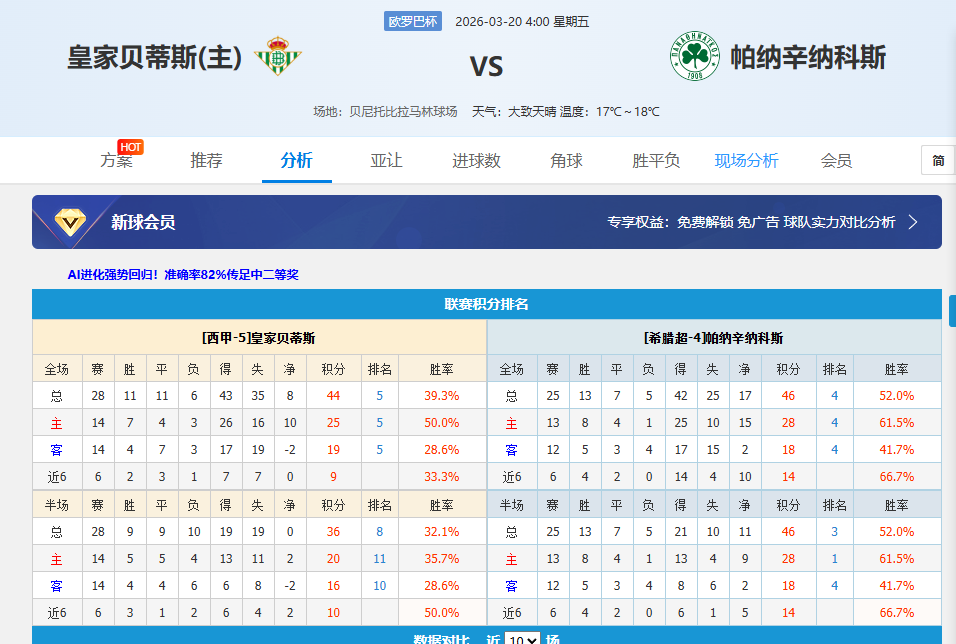Switch to the 会员 tab

[836, 161]
